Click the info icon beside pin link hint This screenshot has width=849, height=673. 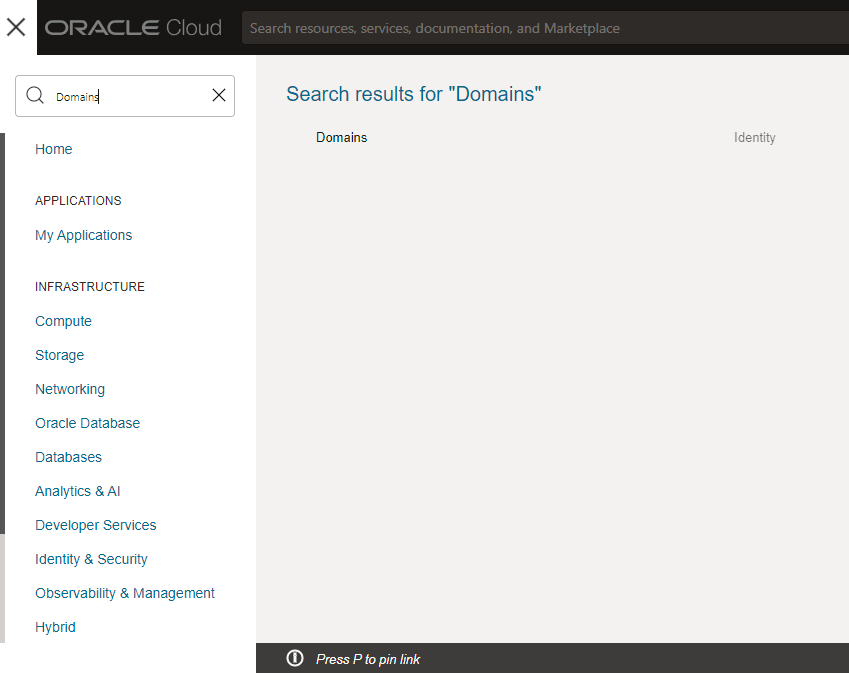[x=295, y=658]
